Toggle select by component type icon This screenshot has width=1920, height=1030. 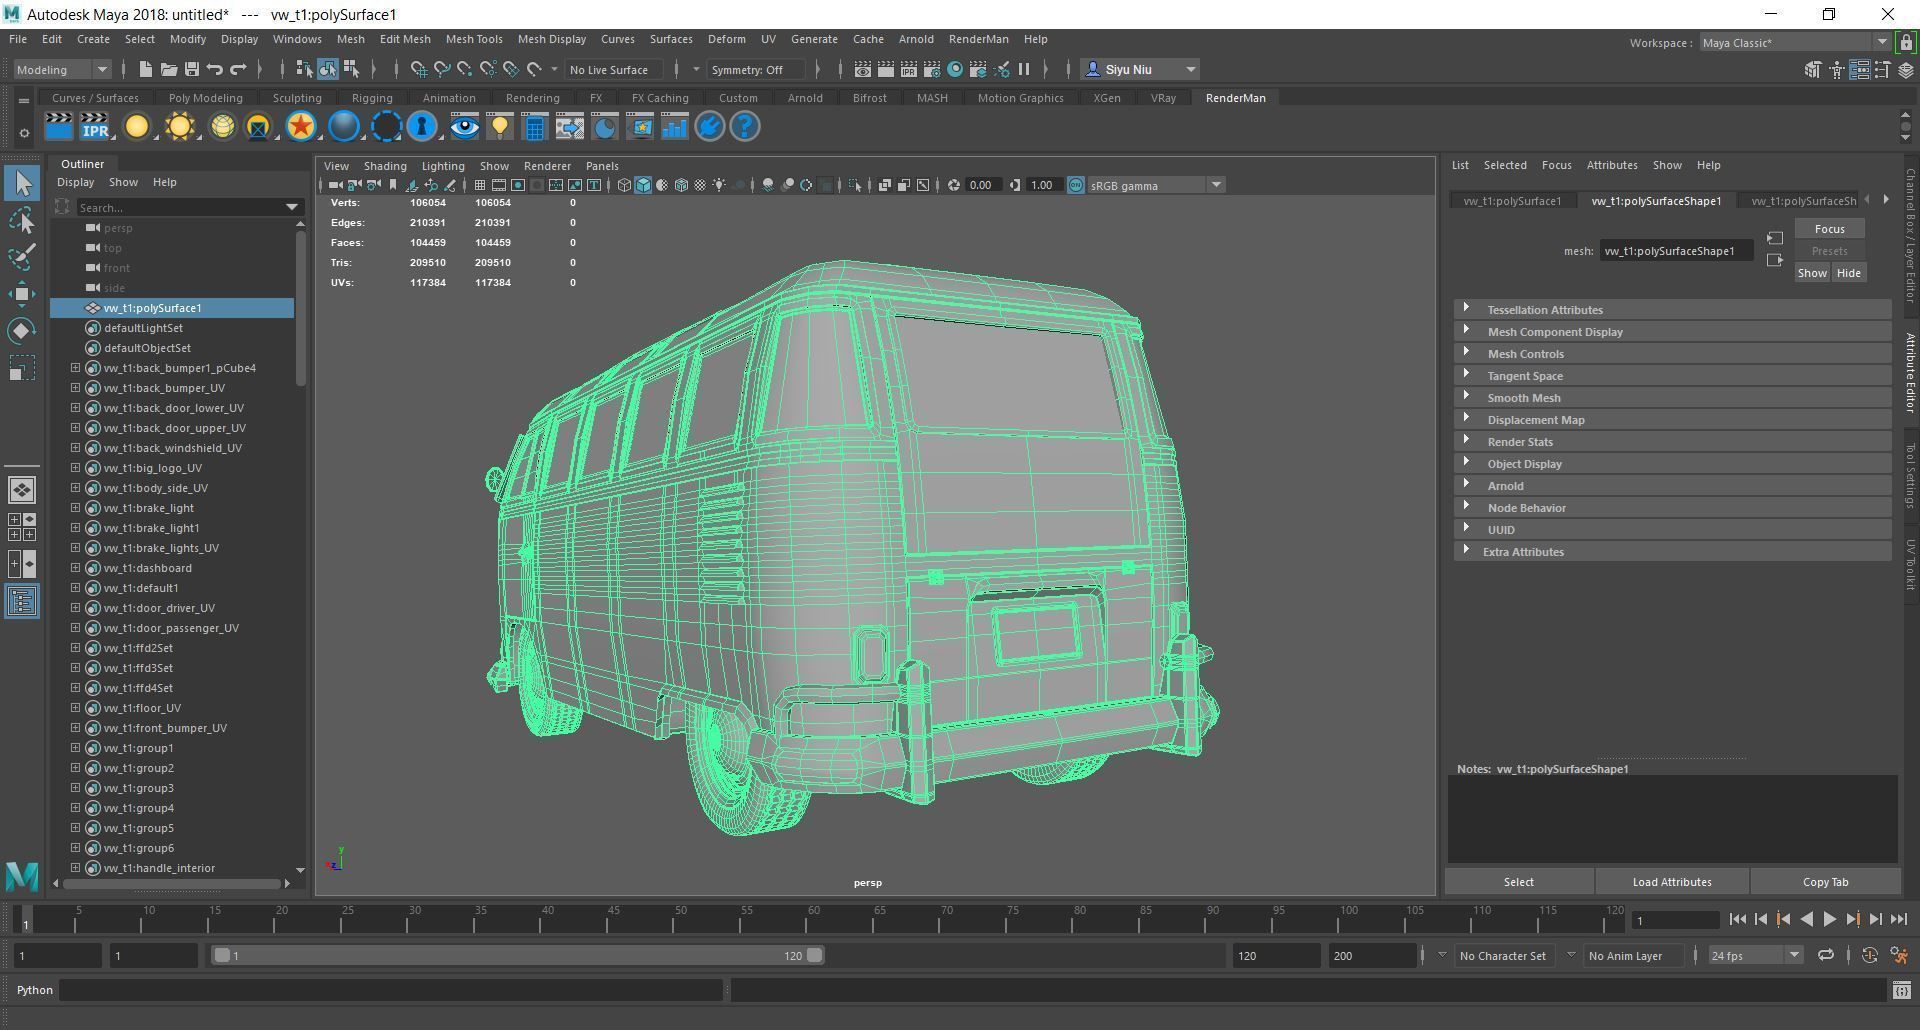(x=351, y=69)
